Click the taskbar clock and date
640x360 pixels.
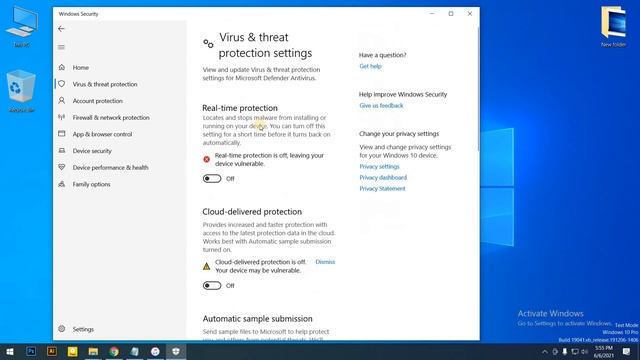tap(604, 351)
